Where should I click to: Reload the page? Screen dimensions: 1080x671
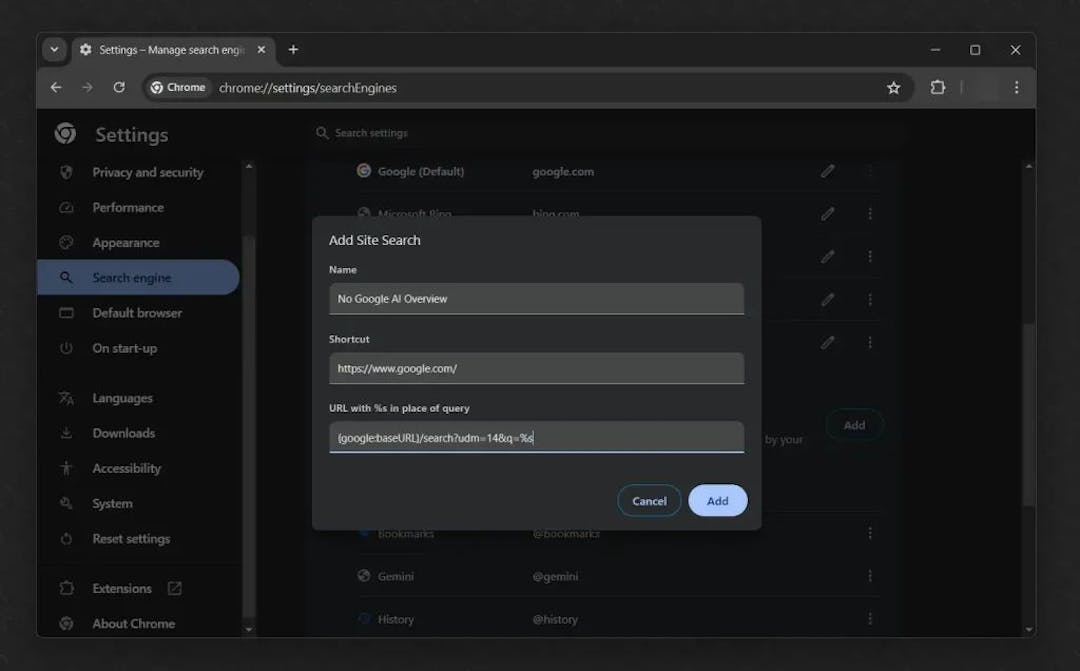pyautogui.click(x=119, y=88)
